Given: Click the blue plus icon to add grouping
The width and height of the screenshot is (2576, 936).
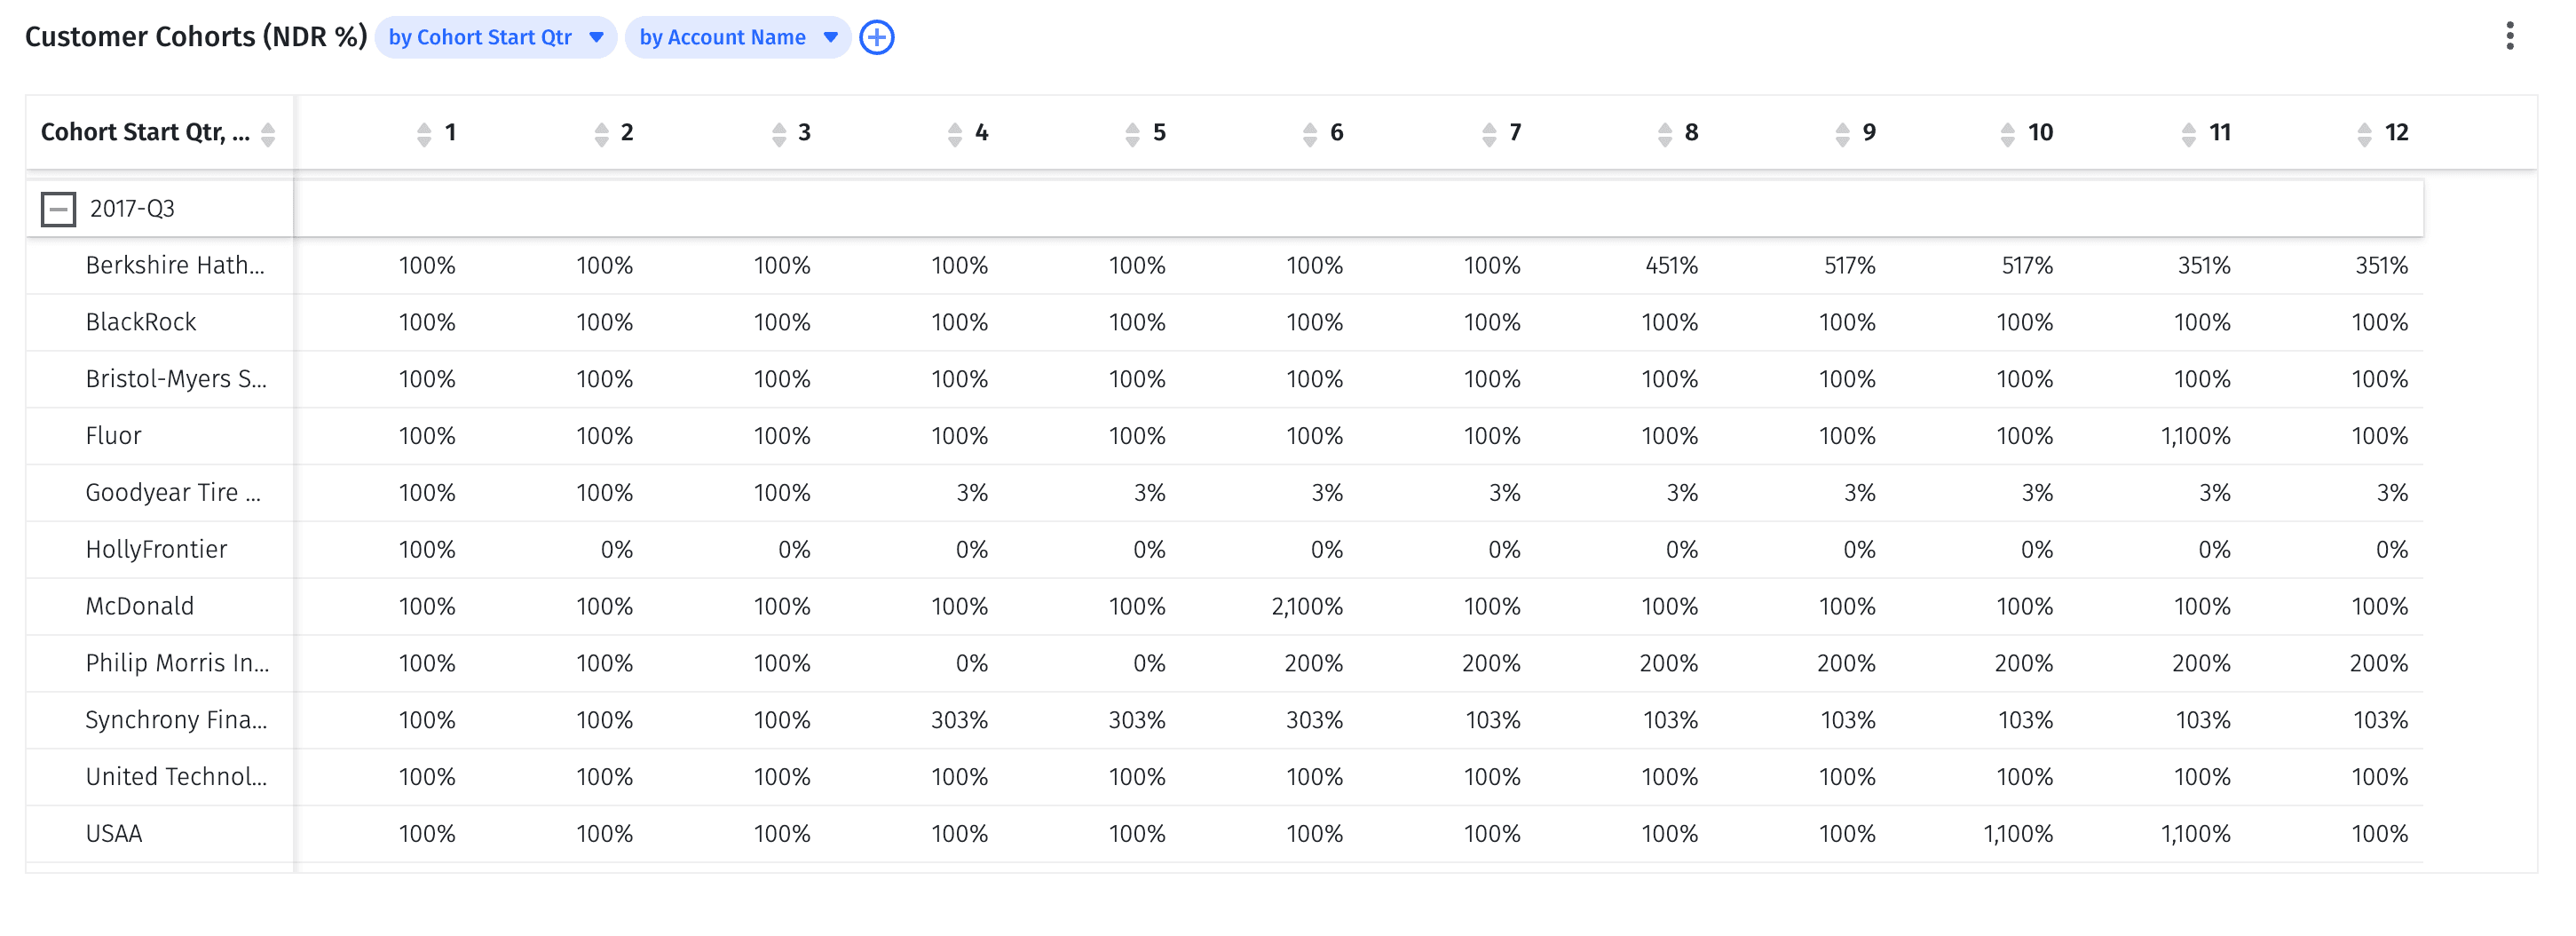Looking at the screenshot, I should tap(876, 37).
